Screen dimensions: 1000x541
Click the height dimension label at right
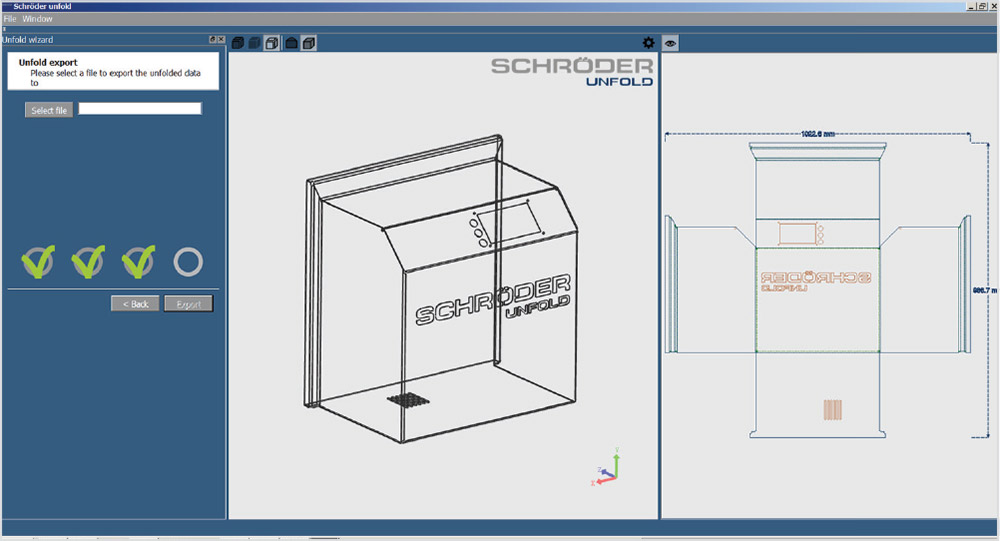click(x=984, y=290)
